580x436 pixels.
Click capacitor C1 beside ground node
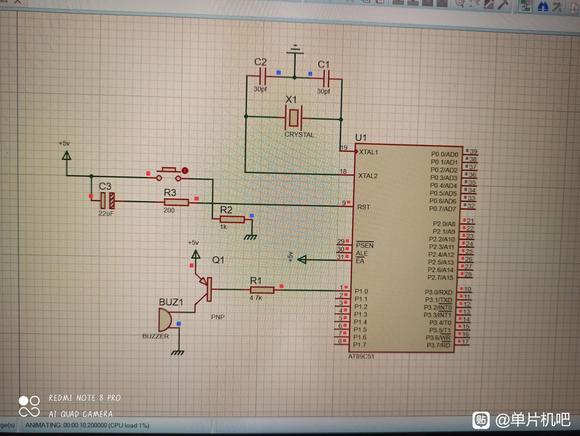pyautogui.click(x=326, y=78)
